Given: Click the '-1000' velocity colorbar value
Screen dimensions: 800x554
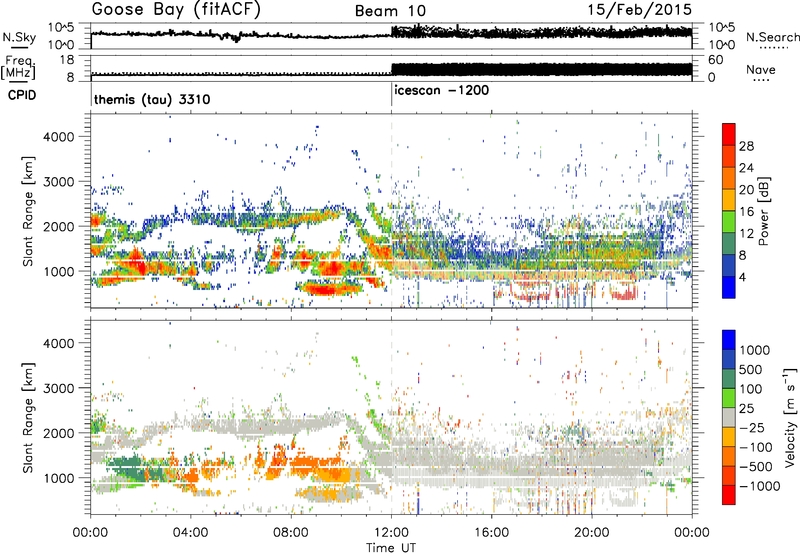Looking at the screenshot, I should 760,486.
